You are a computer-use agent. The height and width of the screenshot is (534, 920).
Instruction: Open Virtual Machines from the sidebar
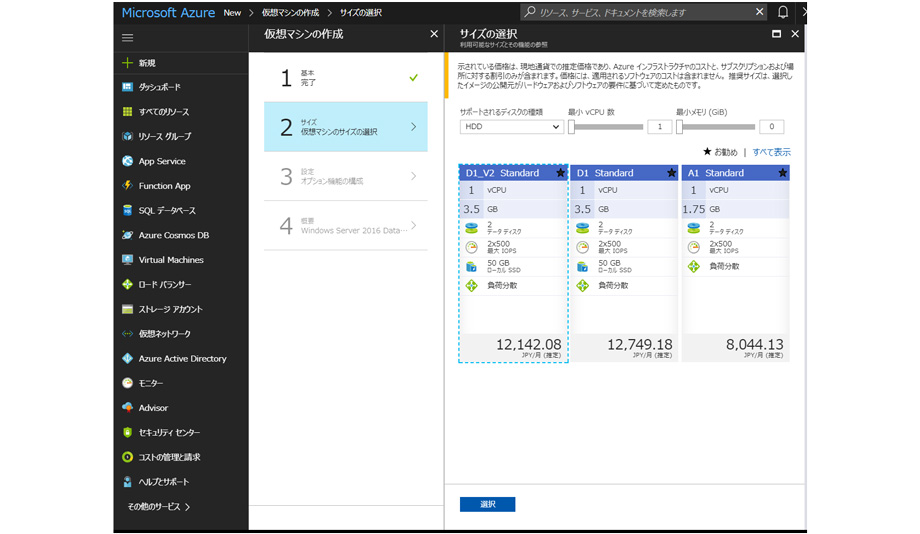(170, 260)
